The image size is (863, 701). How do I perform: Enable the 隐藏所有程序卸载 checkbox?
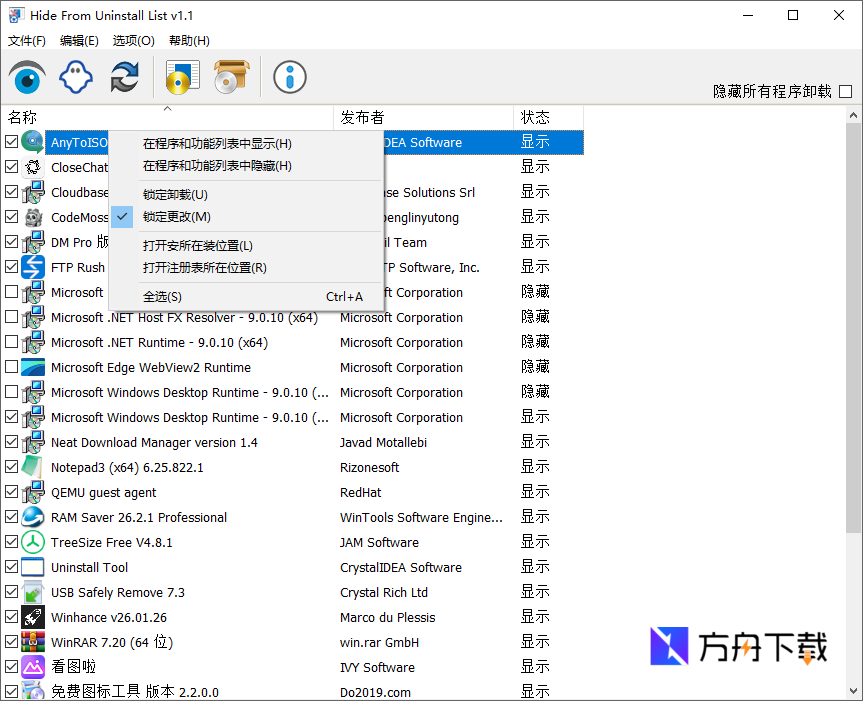[x=845, y=90]
